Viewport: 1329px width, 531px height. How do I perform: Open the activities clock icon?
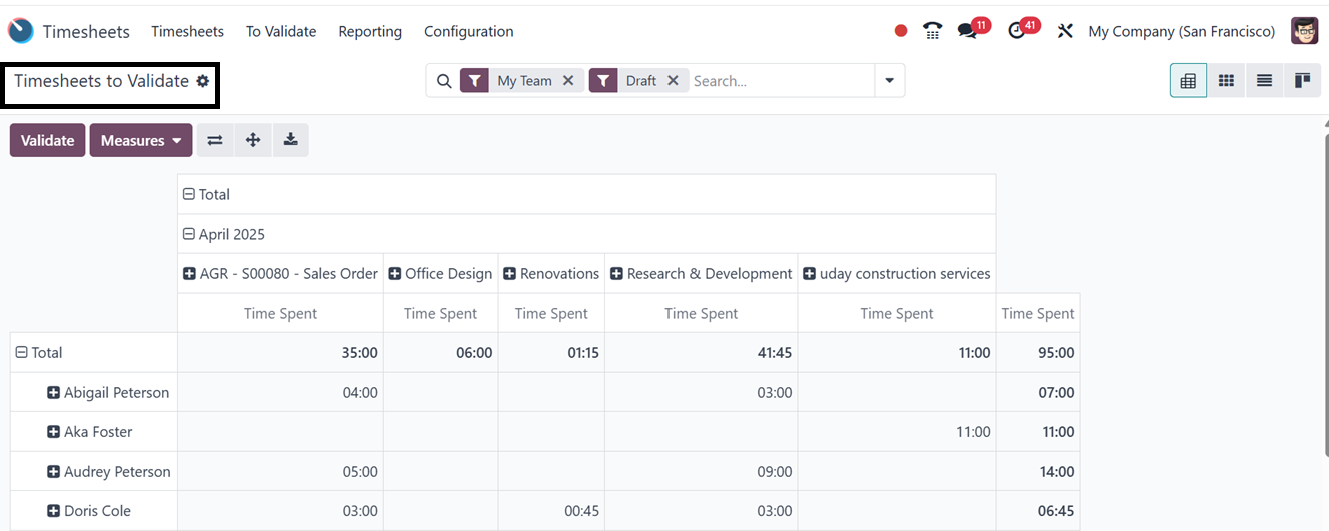tap(1017, 31)
